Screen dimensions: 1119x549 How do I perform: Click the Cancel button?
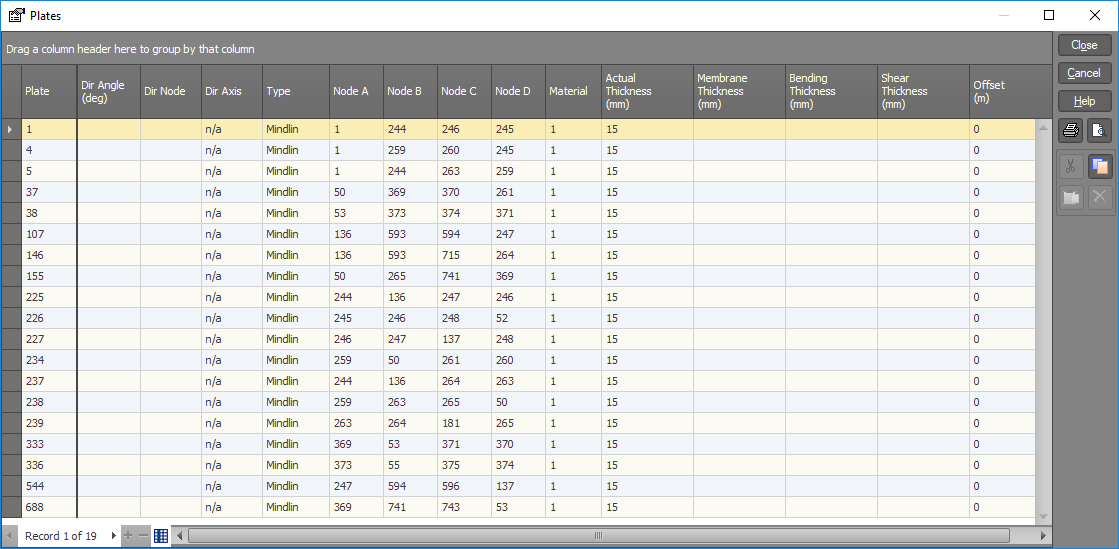click(1084, 73)
